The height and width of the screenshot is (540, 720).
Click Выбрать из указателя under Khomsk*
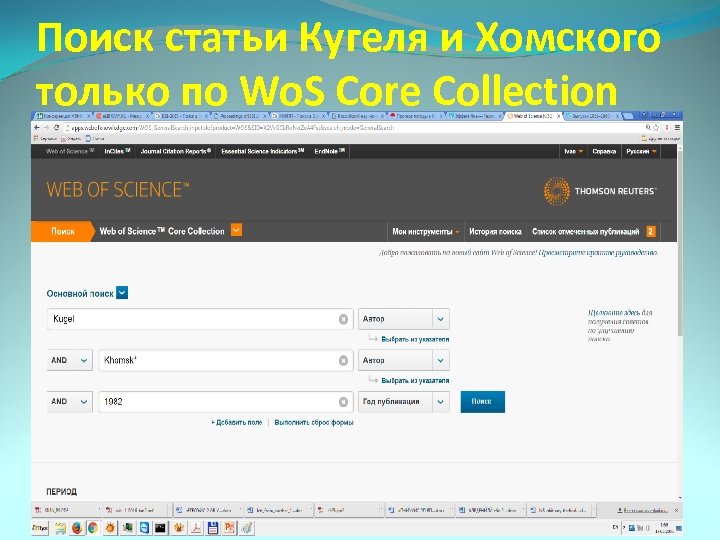click(415, 381)
